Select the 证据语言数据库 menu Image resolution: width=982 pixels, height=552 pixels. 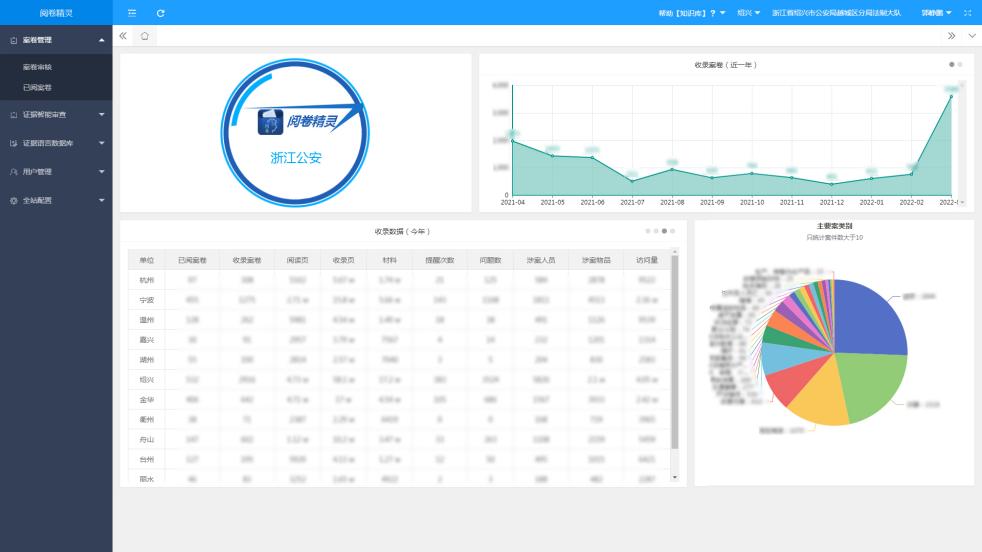(56, 143)
